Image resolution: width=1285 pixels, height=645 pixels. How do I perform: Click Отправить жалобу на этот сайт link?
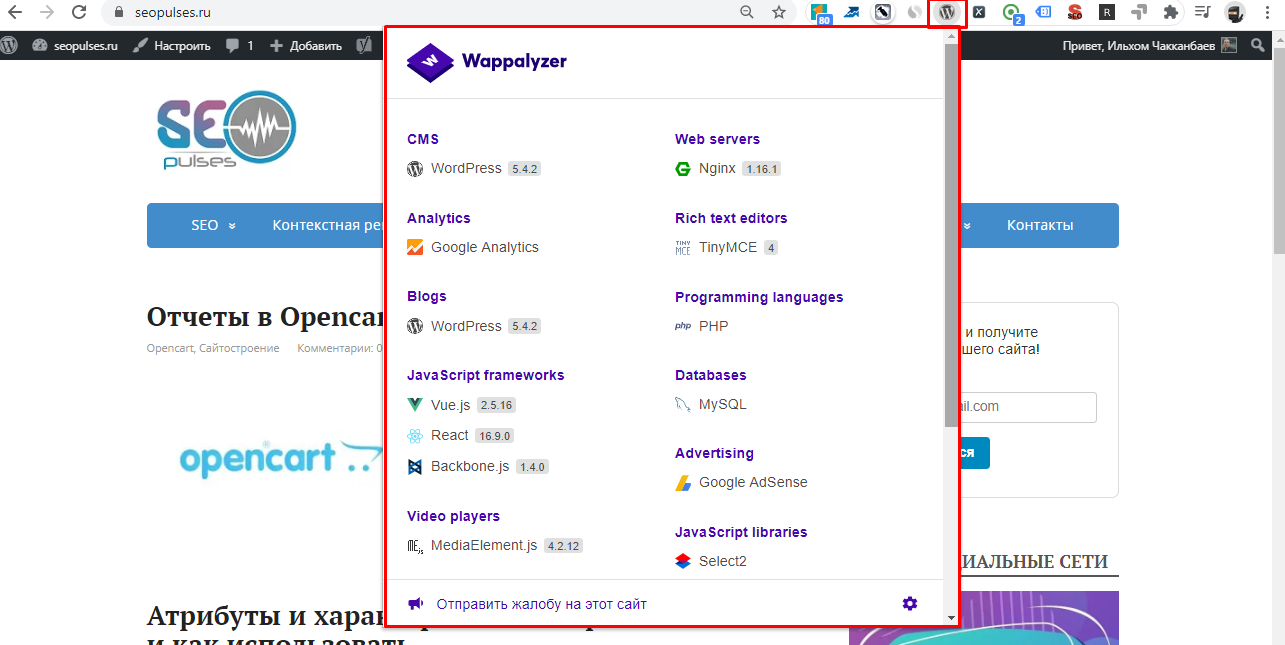pos(541,604)
